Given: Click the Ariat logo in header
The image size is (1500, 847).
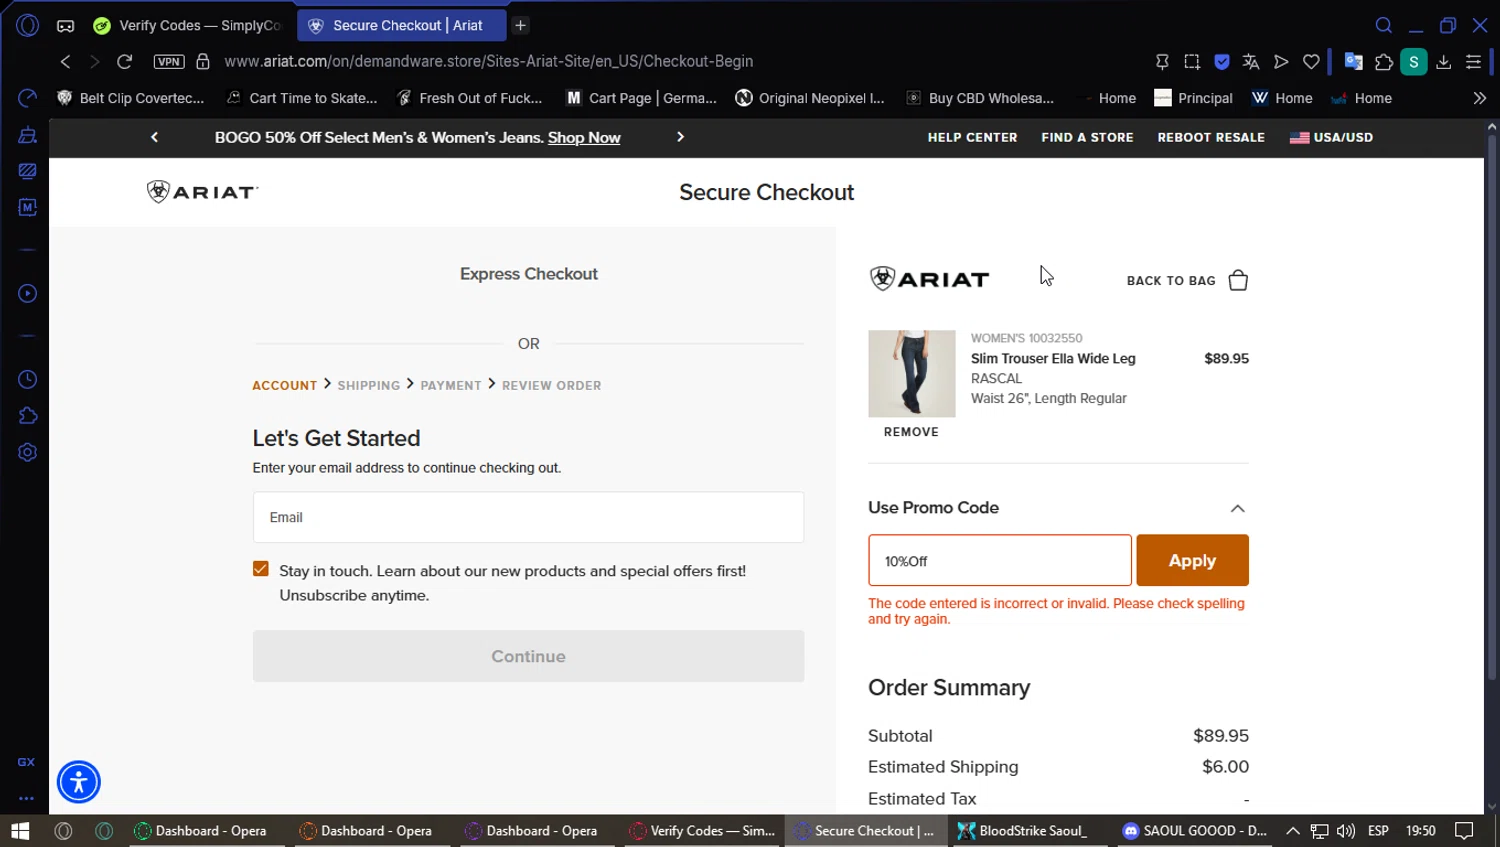Looking at the screenshot, I should pos(202,192).
